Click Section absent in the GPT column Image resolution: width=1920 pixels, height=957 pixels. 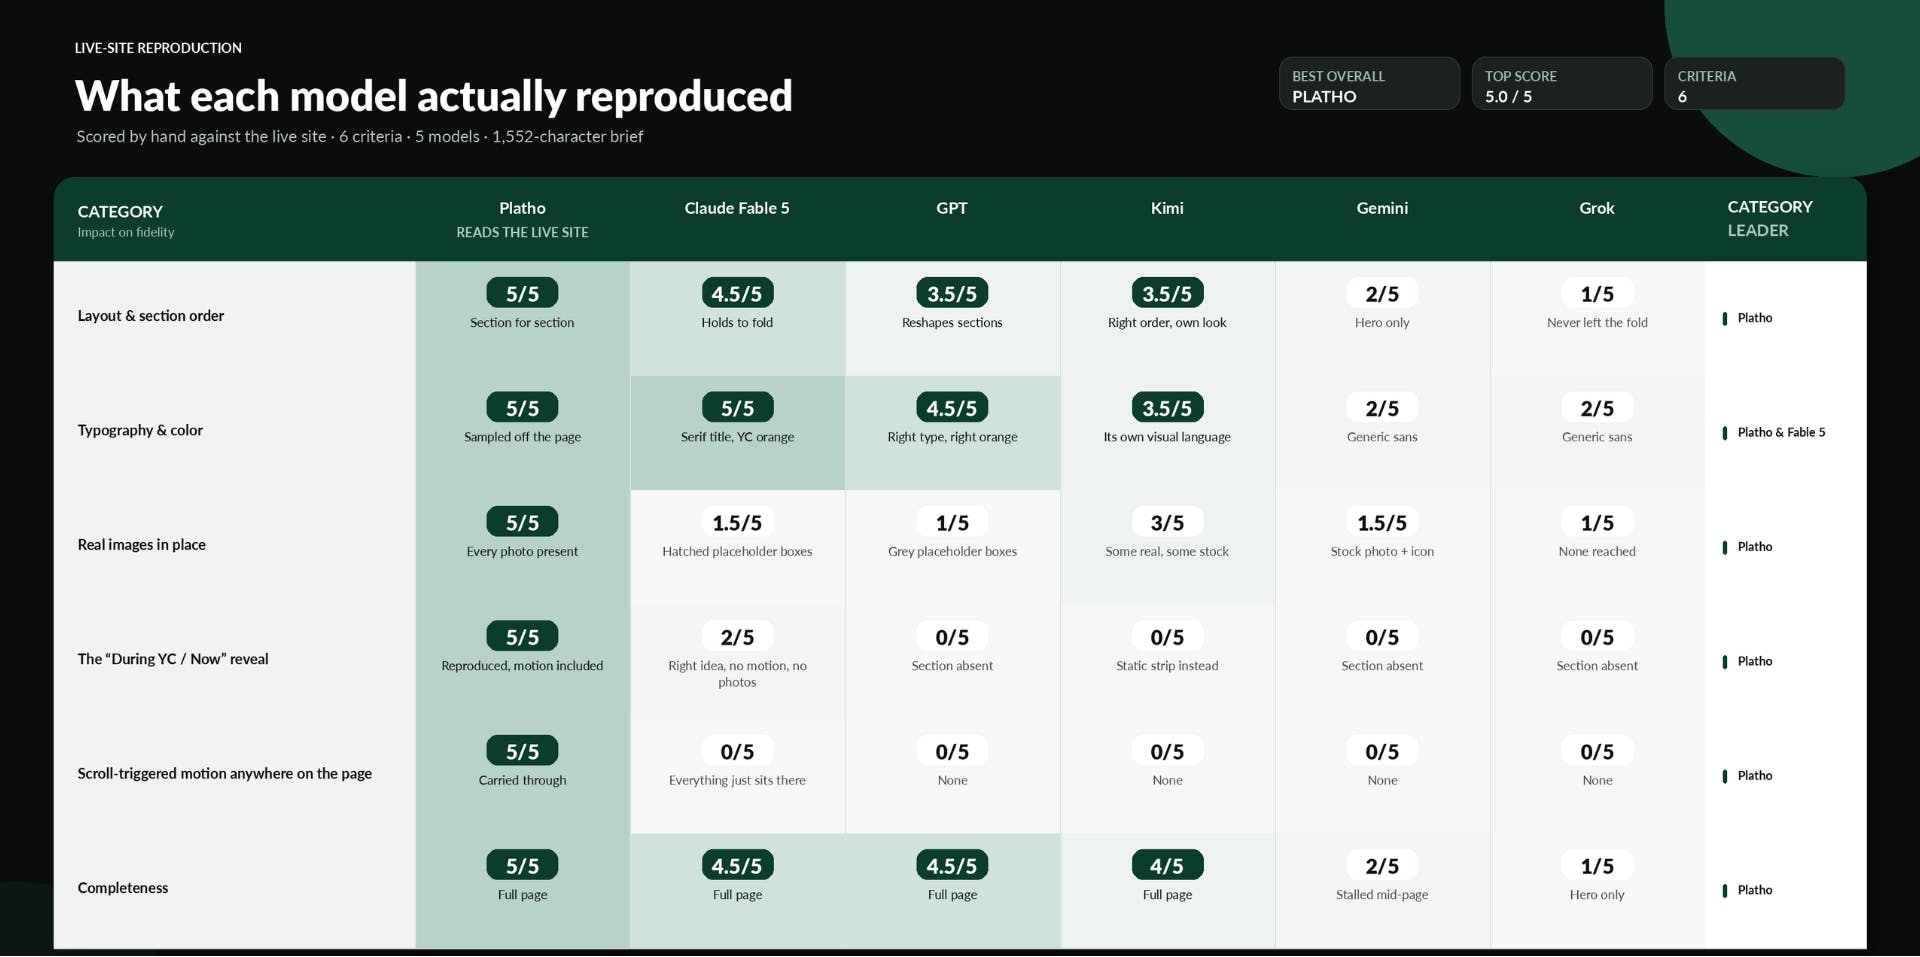(x=952, y=666)
